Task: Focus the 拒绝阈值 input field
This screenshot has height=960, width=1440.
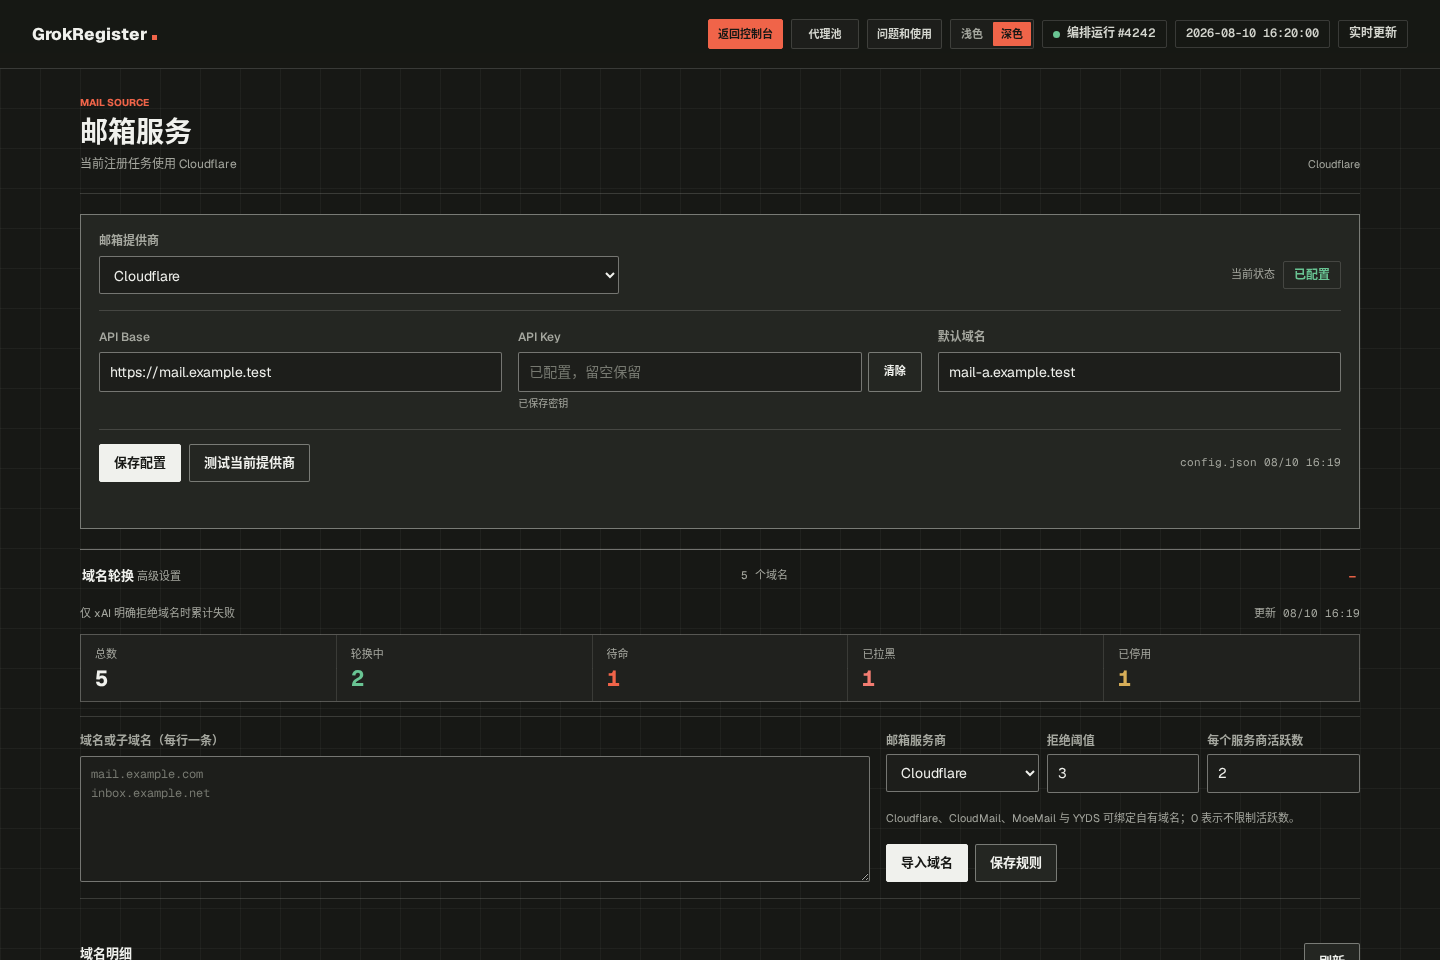Action: coord(1123,773)
